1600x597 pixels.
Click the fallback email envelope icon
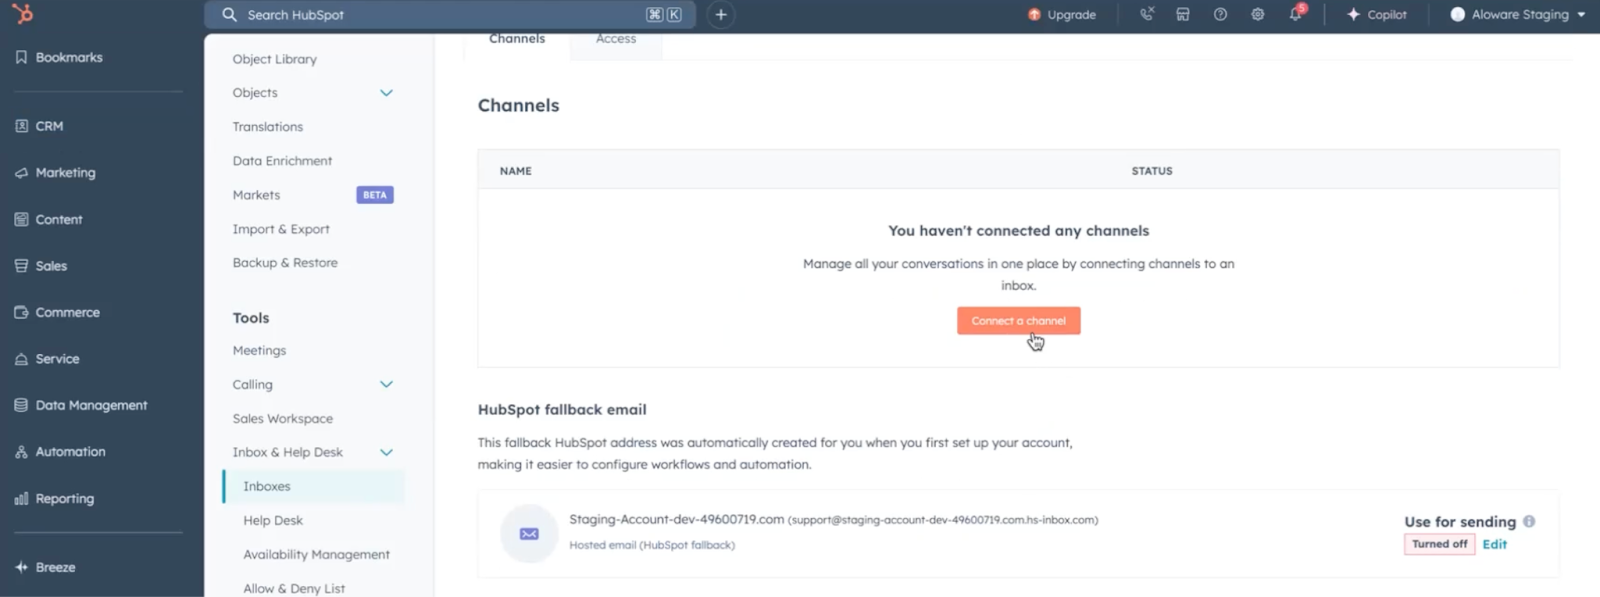pyautogui.click(x=529, y=534)
